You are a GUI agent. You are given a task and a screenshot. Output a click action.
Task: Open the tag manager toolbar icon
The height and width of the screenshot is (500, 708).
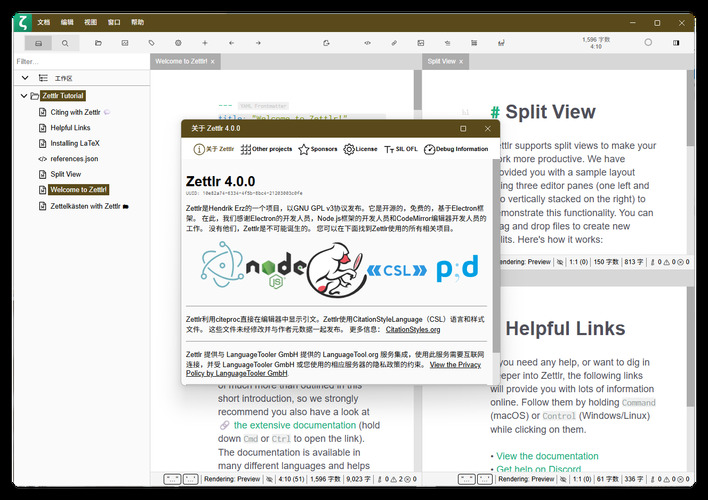click(151, 43)
